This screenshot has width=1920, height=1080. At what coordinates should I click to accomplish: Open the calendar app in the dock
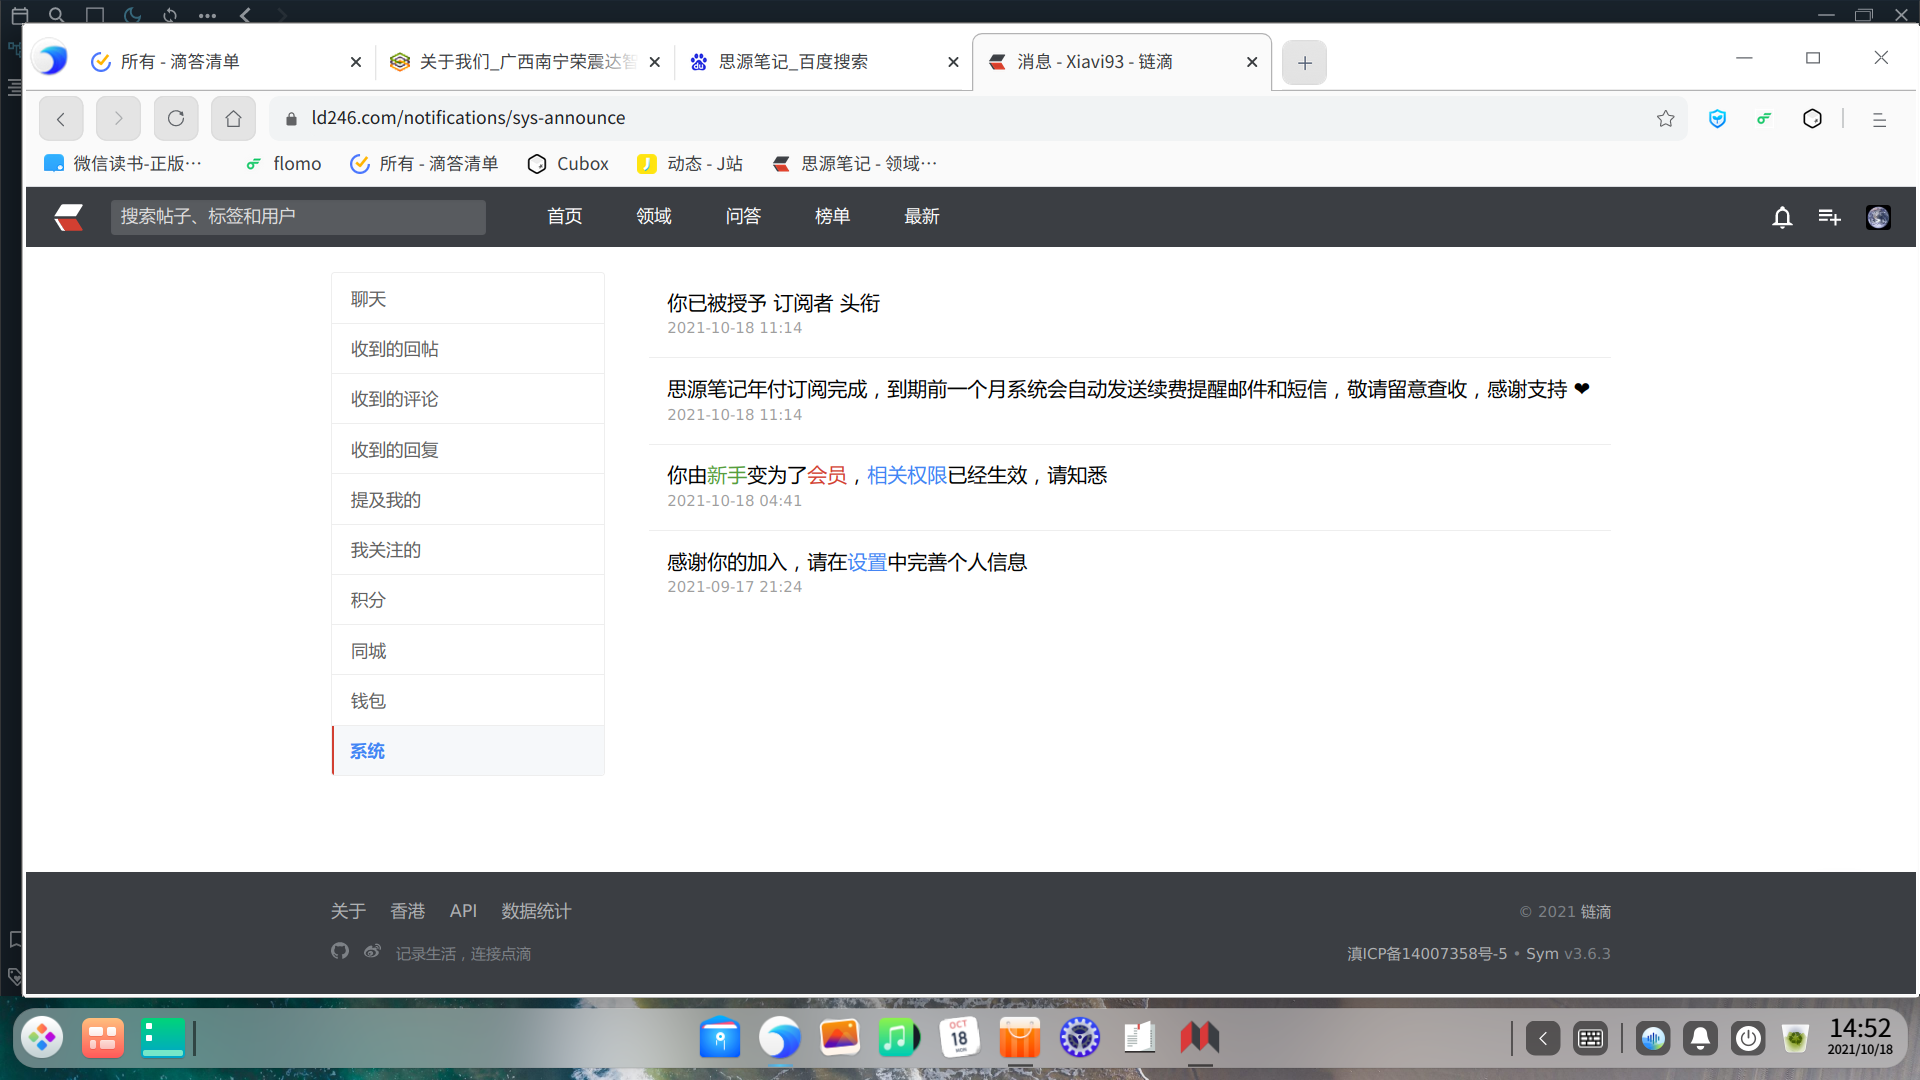click(x=959, y=1037)
